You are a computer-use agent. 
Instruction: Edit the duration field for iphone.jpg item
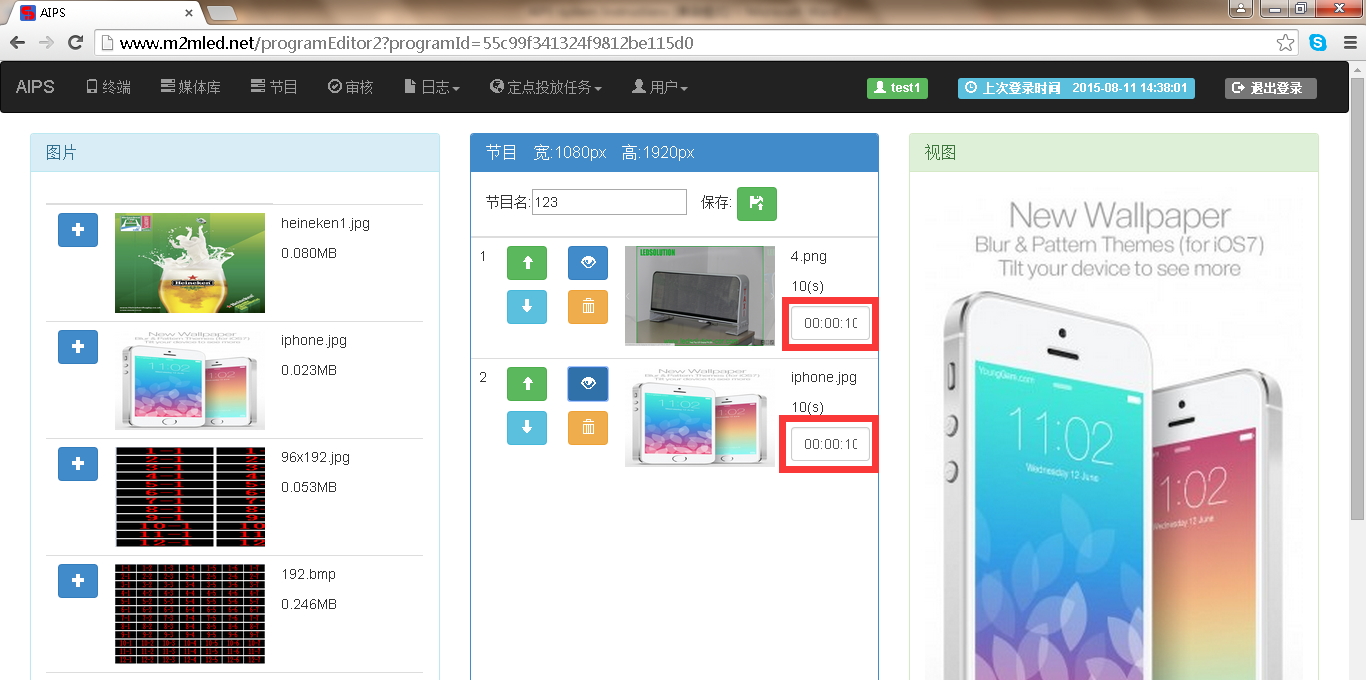click(x=830, y=444)
